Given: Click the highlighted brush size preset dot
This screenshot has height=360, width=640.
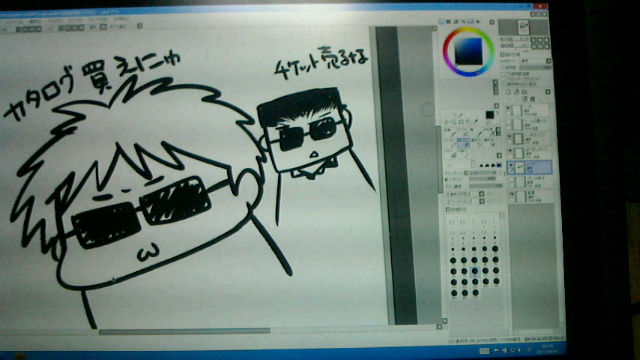Looking at the screenshot, I should [475, 271].
